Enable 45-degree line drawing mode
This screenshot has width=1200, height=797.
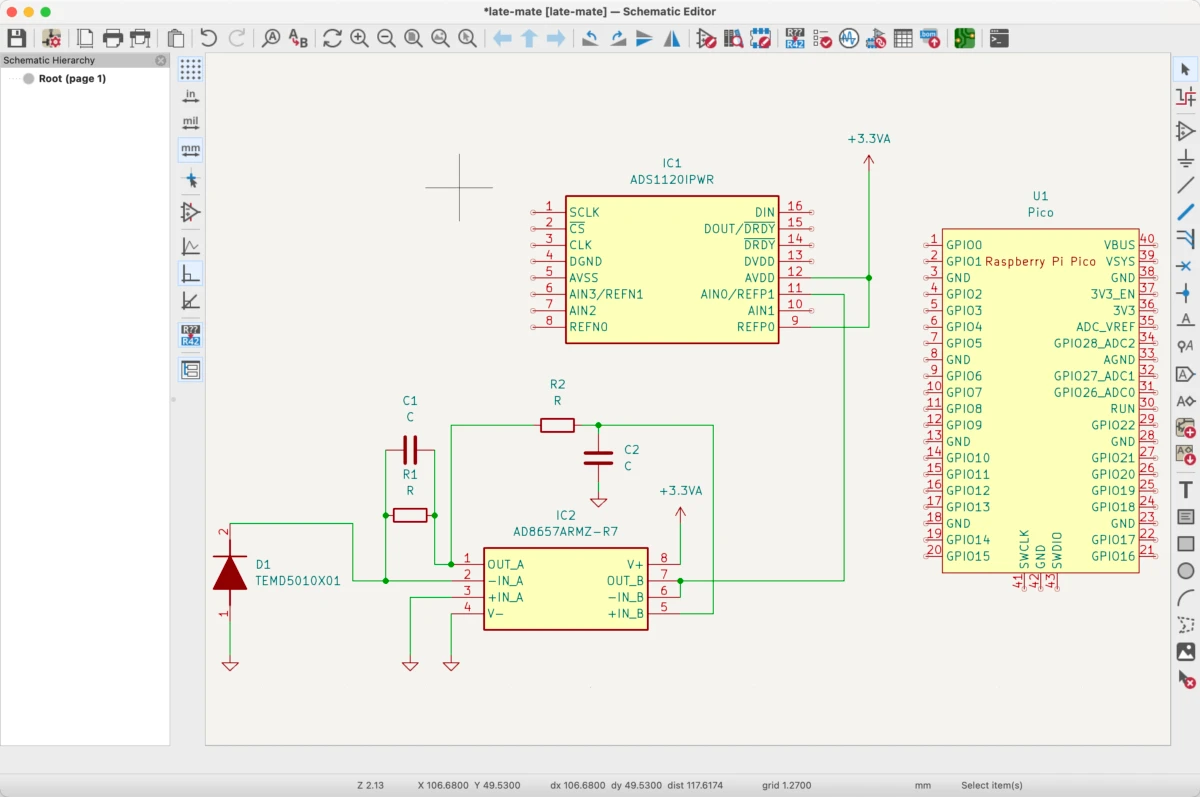(x=190, y=300)
